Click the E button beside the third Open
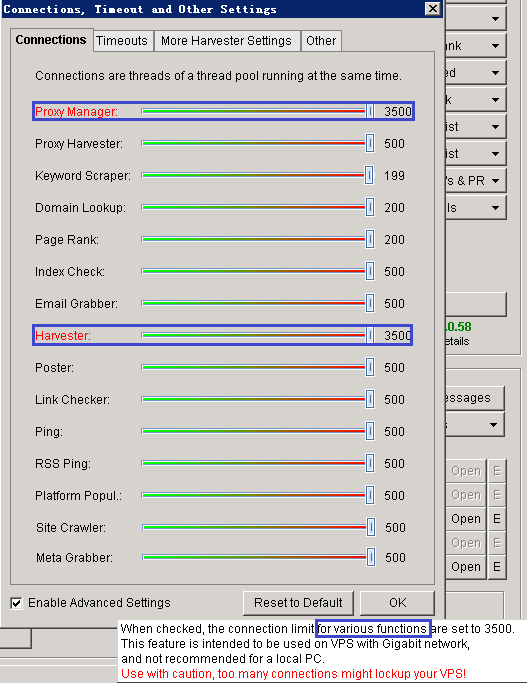Image resolution: width=527 pixels, height=683 pixels. (497, 519)
